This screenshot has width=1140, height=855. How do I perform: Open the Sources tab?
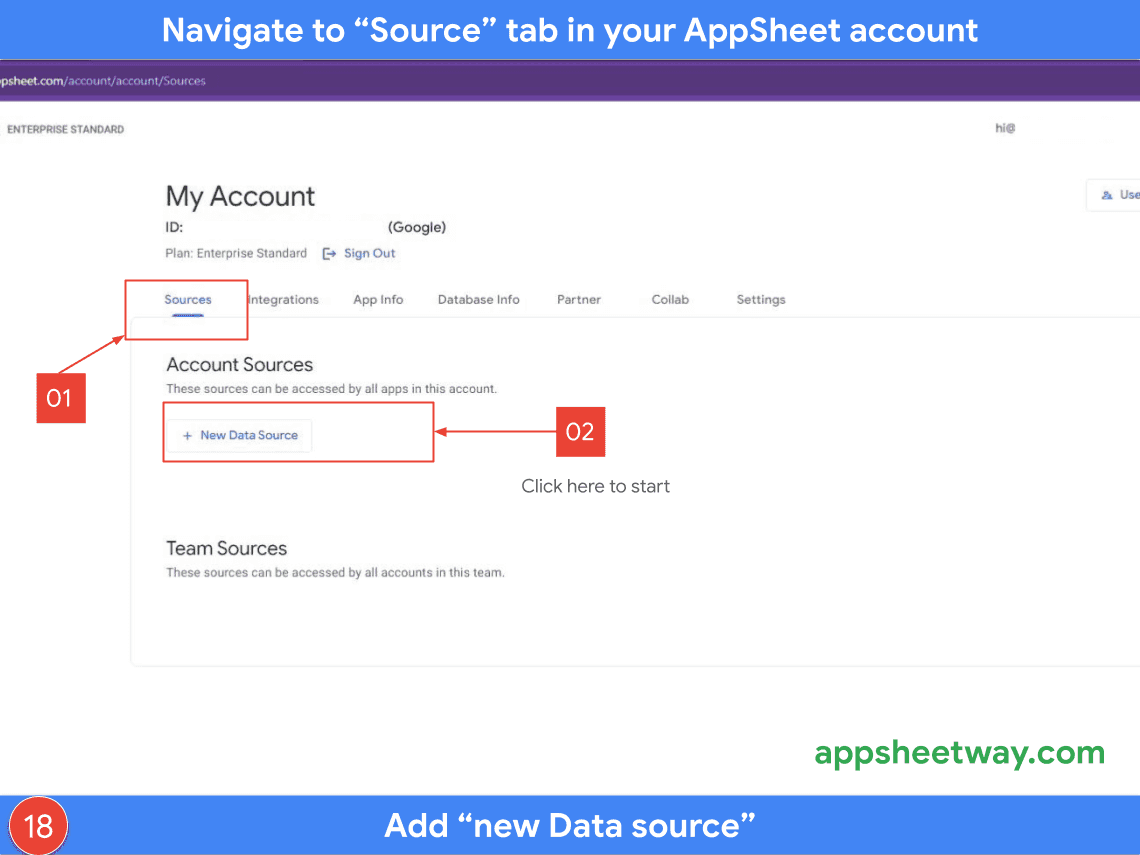188,300
